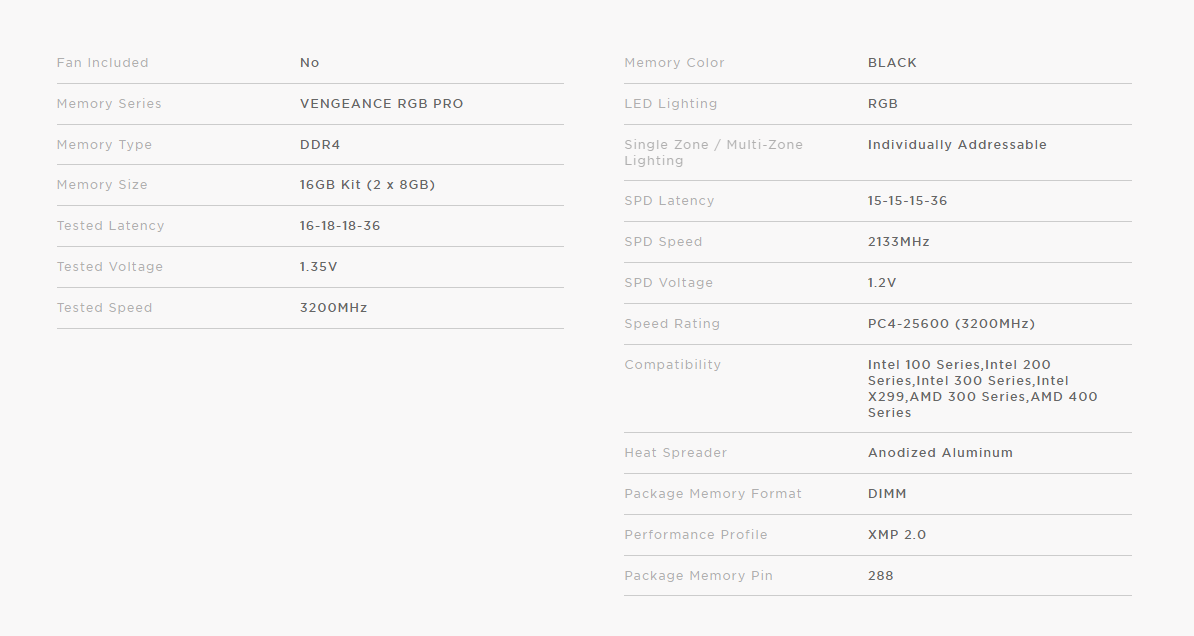Select the 16GB Kit (2 x 8GB) text
Viewport: 1194px width, 636px height.
[367, 185]
